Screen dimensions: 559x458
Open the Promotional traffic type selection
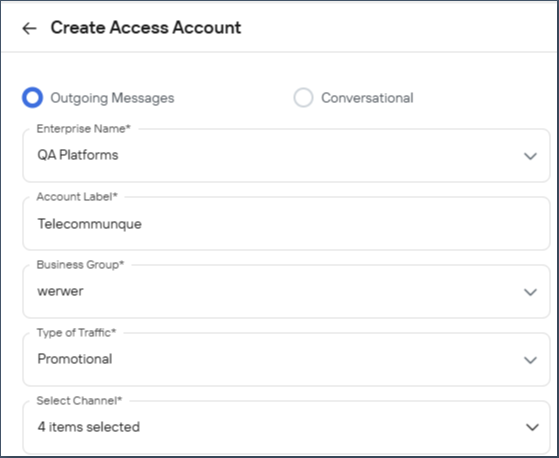pos(286,359)
